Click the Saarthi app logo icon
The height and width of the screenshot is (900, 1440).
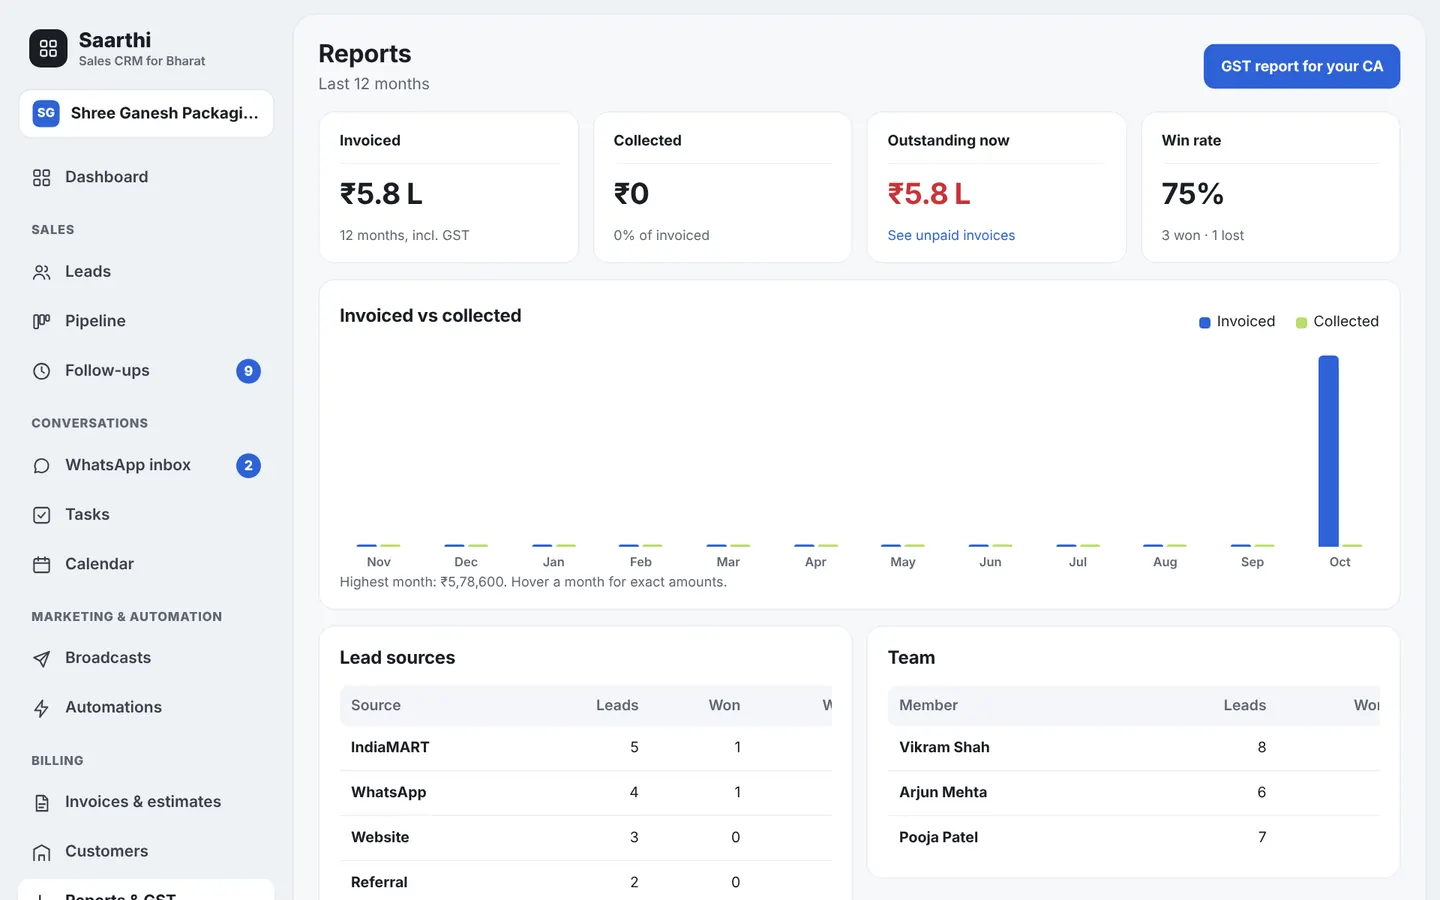[48, 48]
